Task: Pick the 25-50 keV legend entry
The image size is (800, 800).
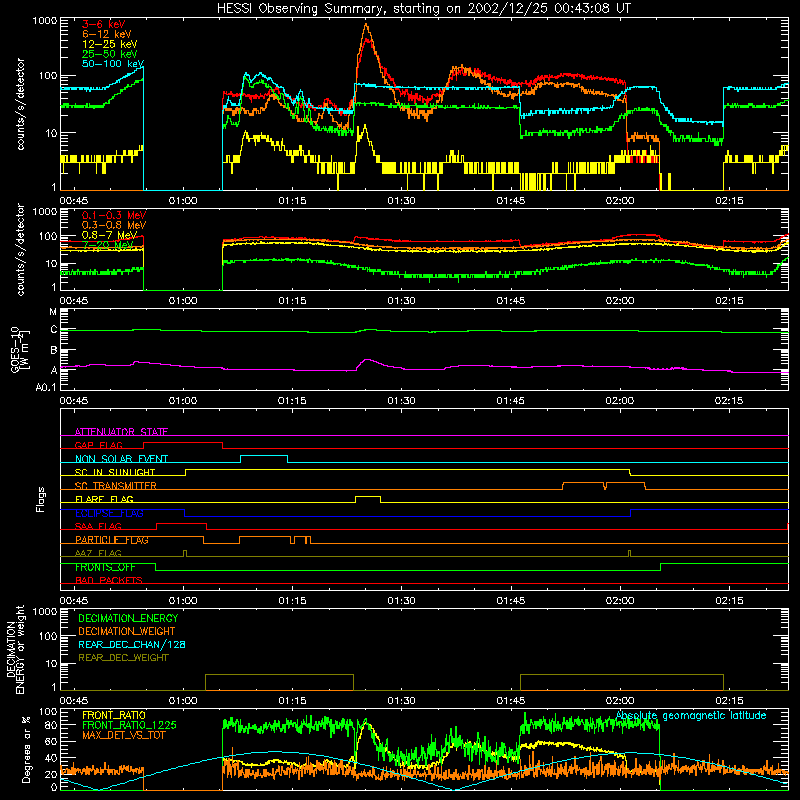Action: (110, 54)
